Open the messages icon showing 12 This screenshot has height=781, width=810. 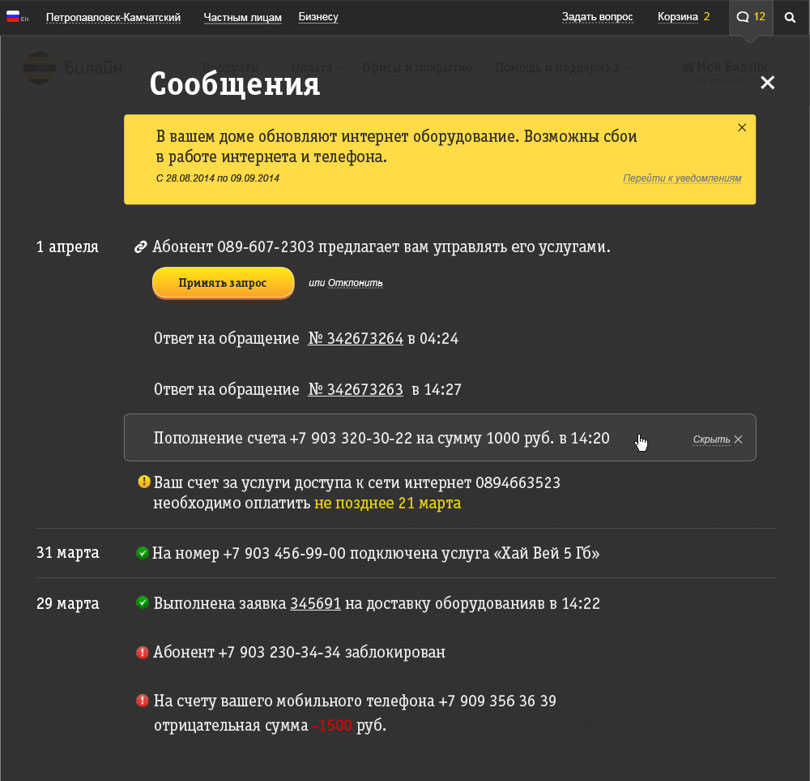coord(750,17)
